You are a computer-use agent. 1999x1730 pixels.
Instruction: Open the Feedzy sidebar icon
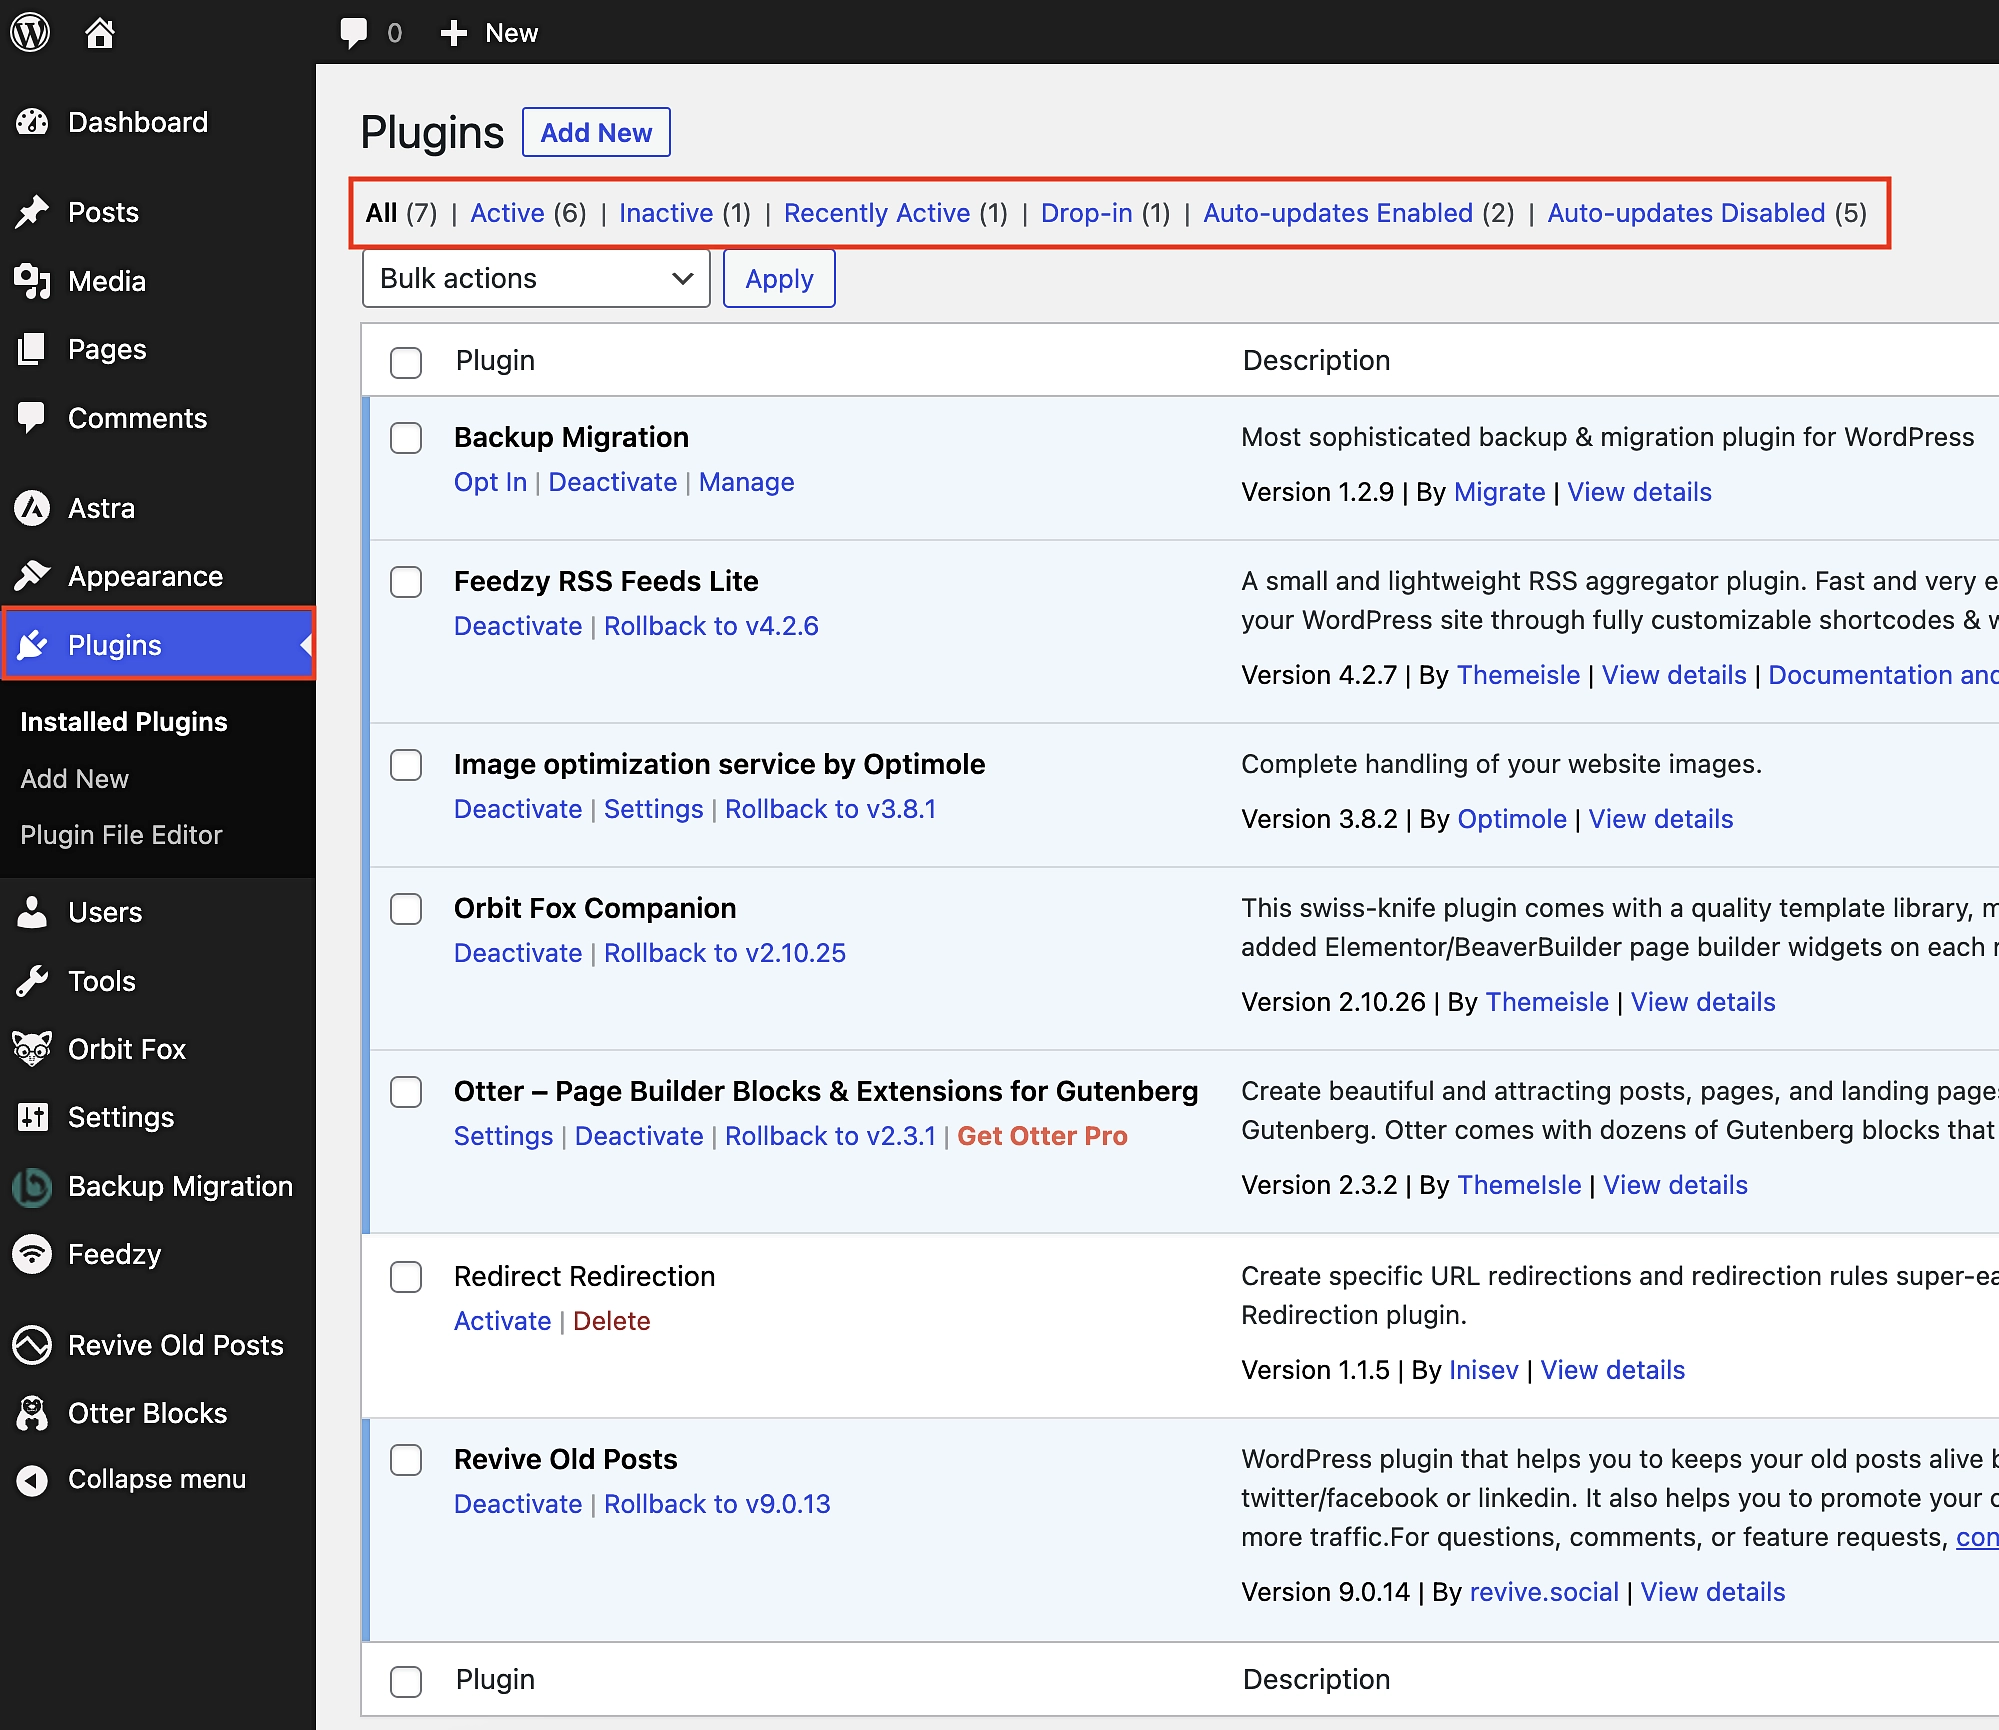click(x=33, y=1254)
